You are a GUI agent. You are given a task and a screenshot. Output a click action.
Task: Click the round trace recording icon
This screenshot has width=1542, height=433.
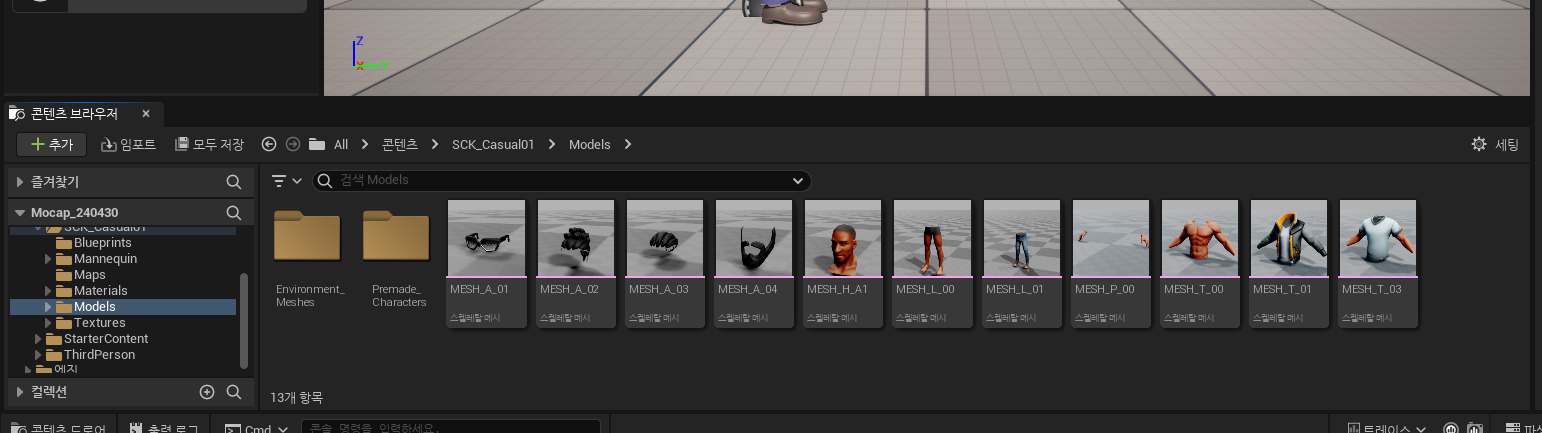click(1452, 428)
